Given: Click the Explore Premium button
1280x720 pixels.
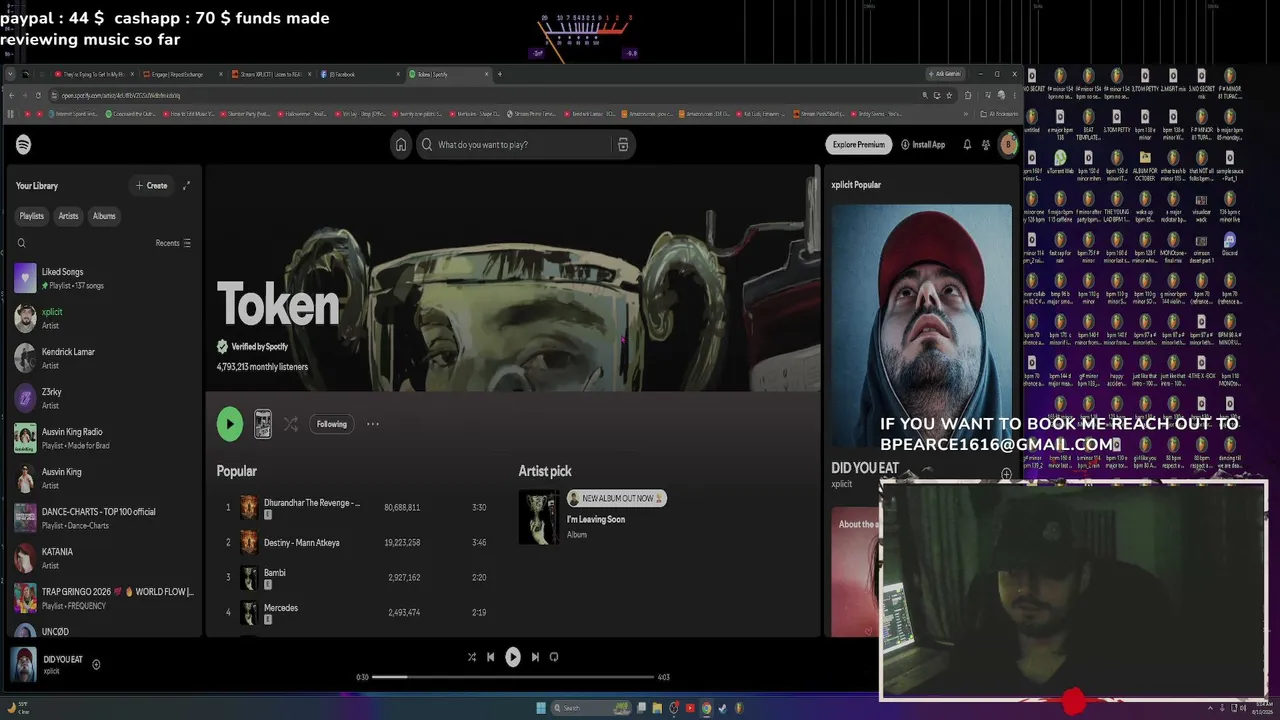Looking at the screenshot, I should pos(859,145).
